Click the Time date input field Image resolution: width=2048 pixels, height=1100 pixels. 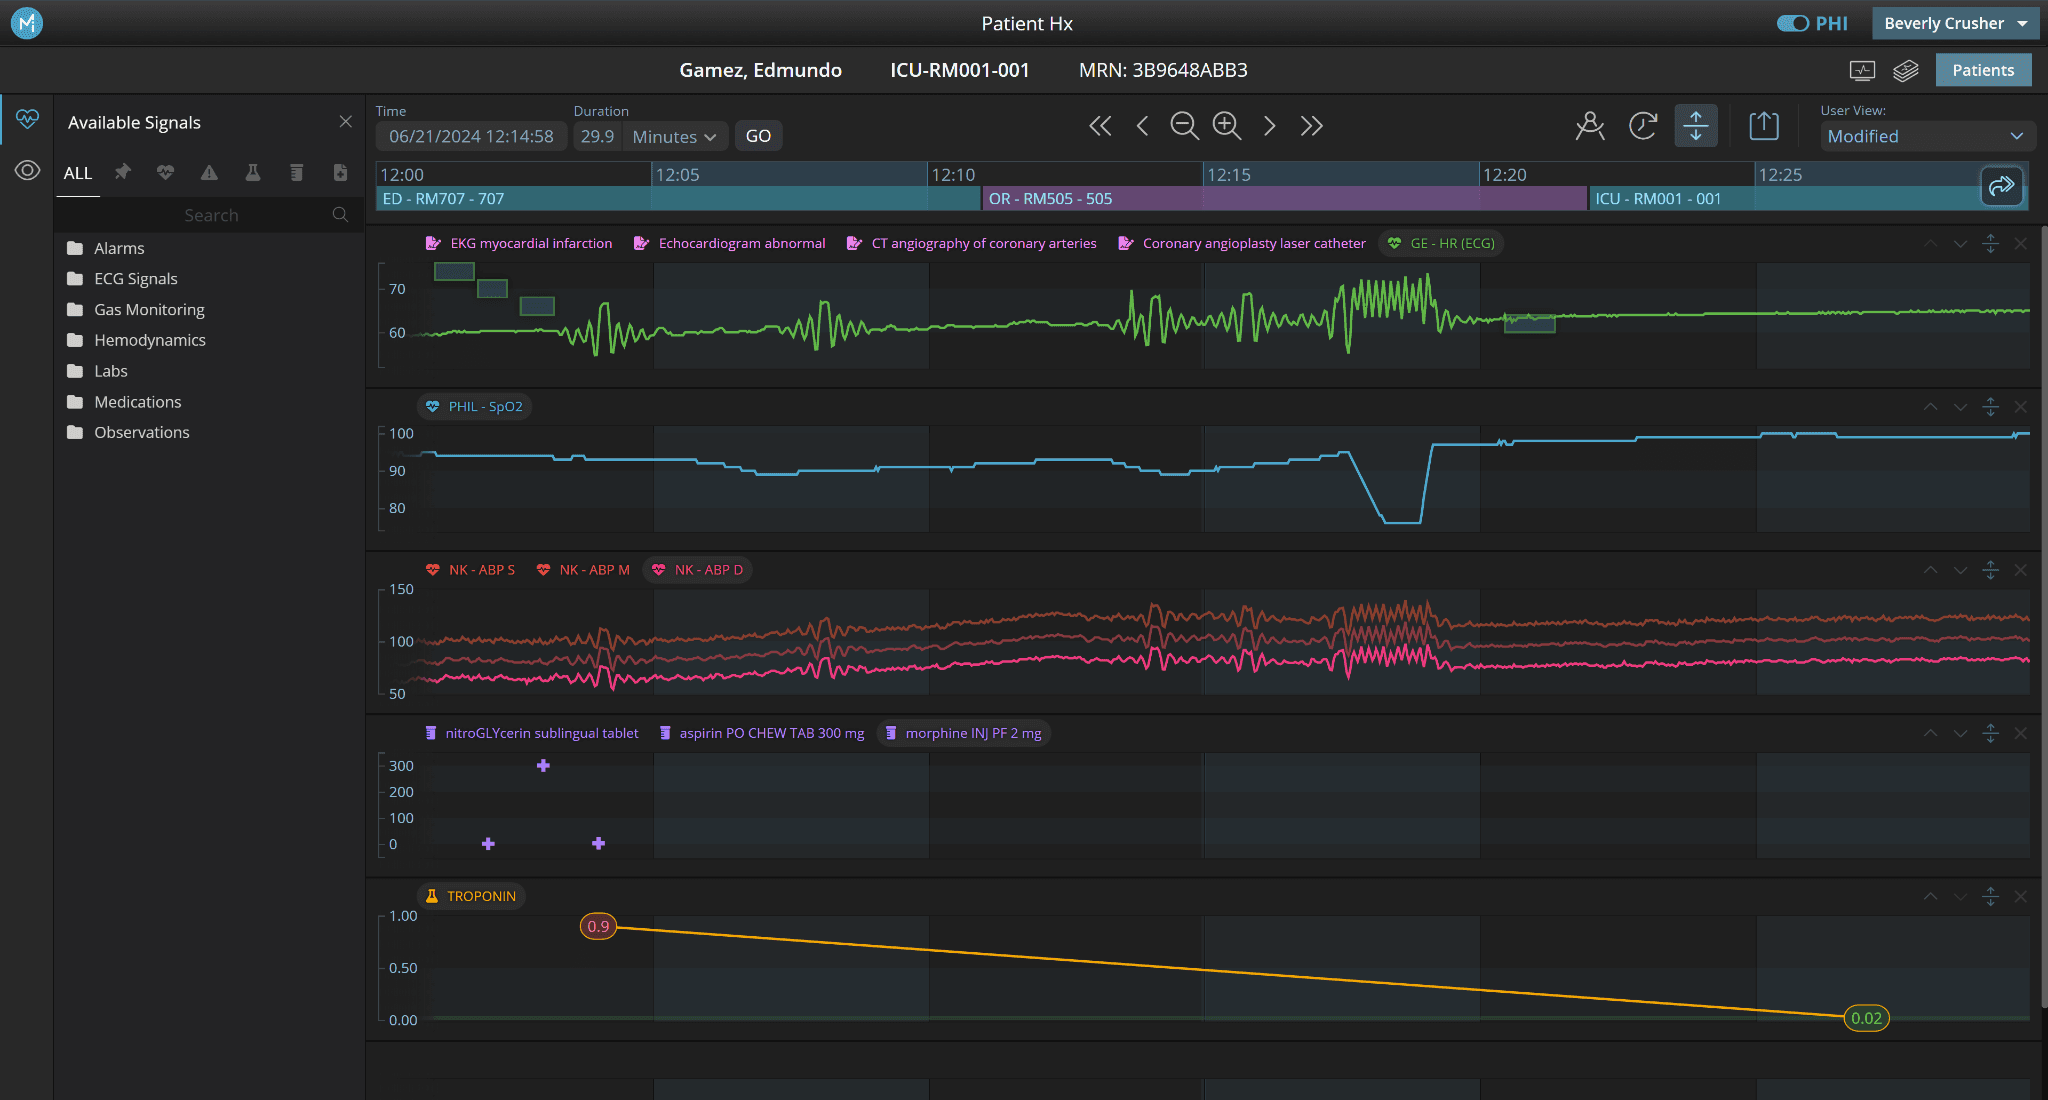[x=471, y=136]
